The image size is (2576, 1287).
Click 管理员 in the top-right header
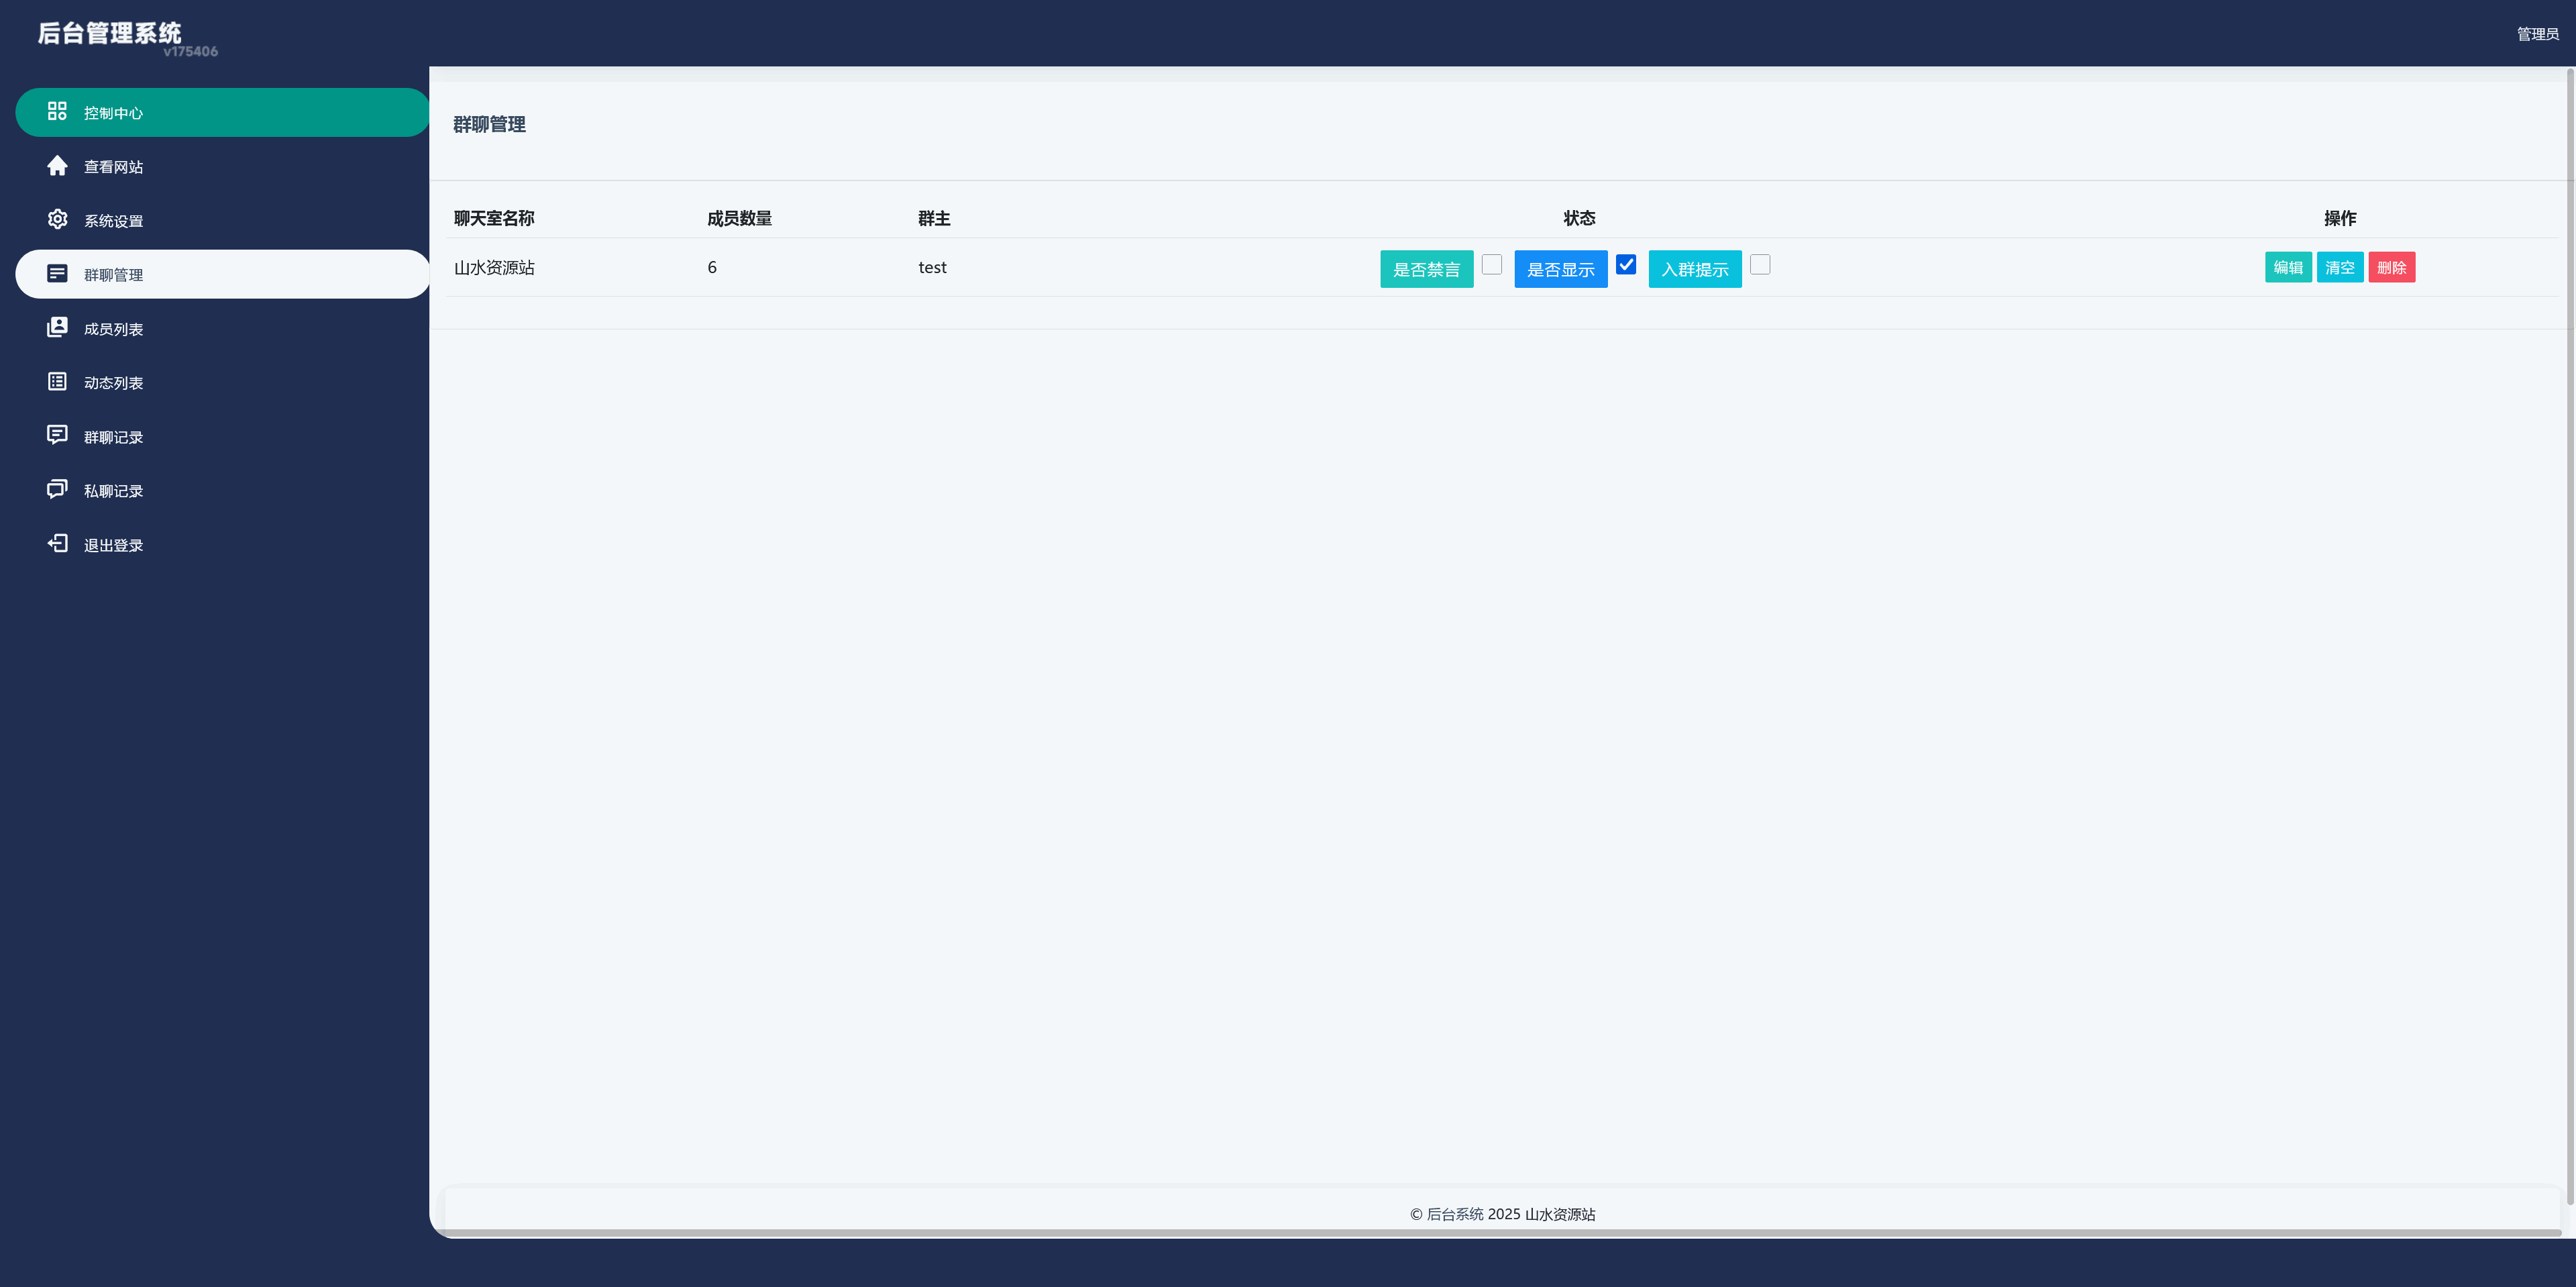coord(2537,34)
